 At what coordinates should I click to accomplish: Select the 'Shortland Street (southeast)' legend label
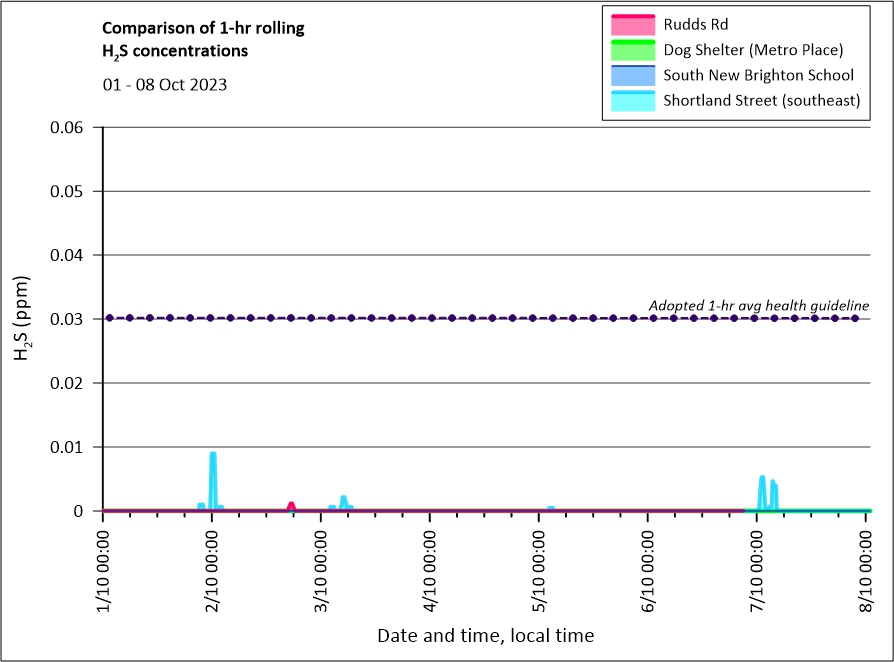(762, 101)
